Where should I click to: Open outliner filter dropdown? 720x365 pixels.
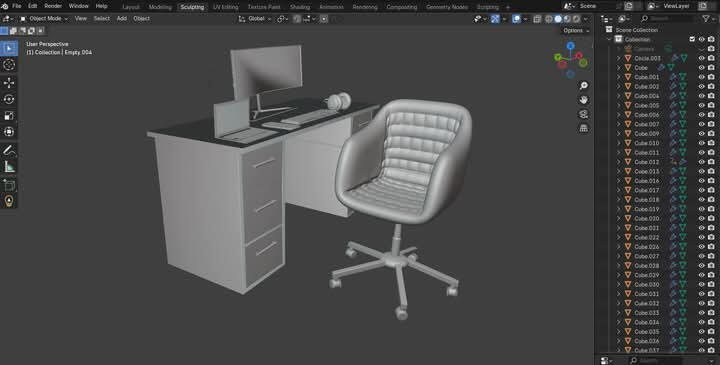click(x=708, y=18)
